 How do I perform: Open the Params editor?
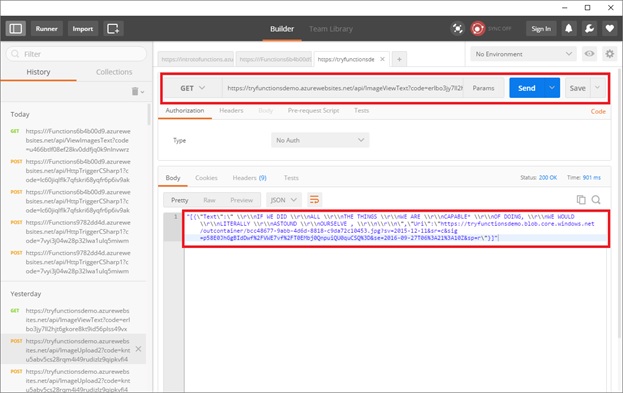coord(484,88)
